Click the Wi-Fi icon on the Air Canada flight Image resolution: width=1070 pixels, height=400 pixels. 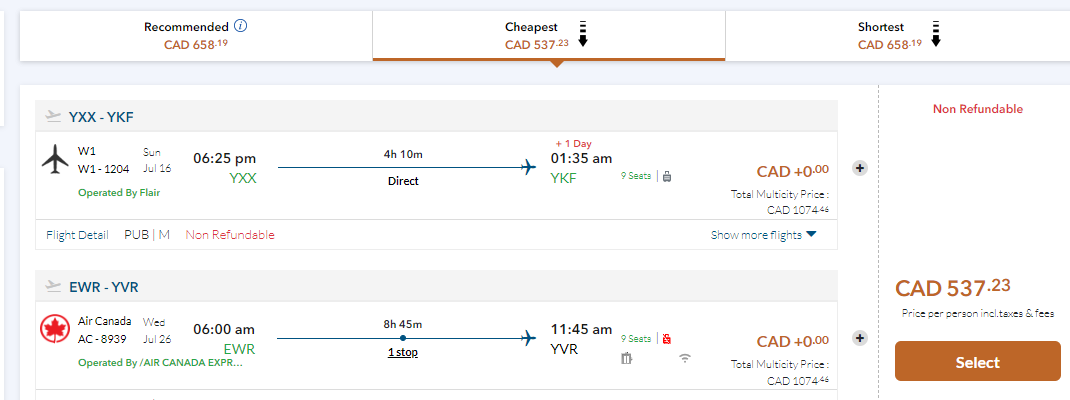(x=684, y=359)
